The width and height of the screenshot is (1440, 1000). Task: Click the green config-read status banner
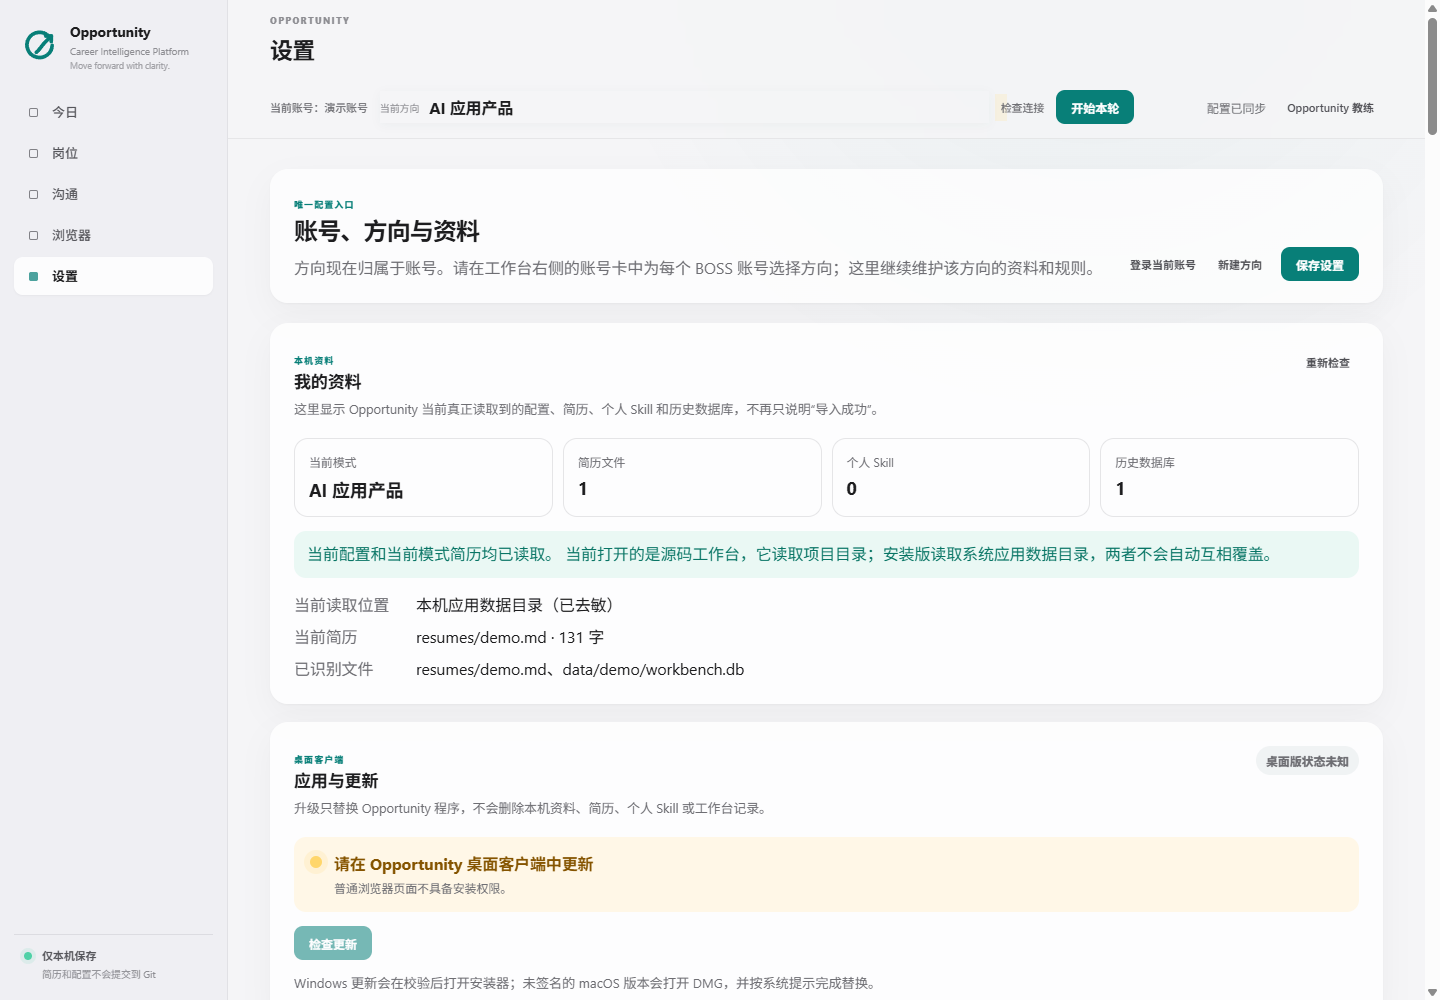(826, 554)
